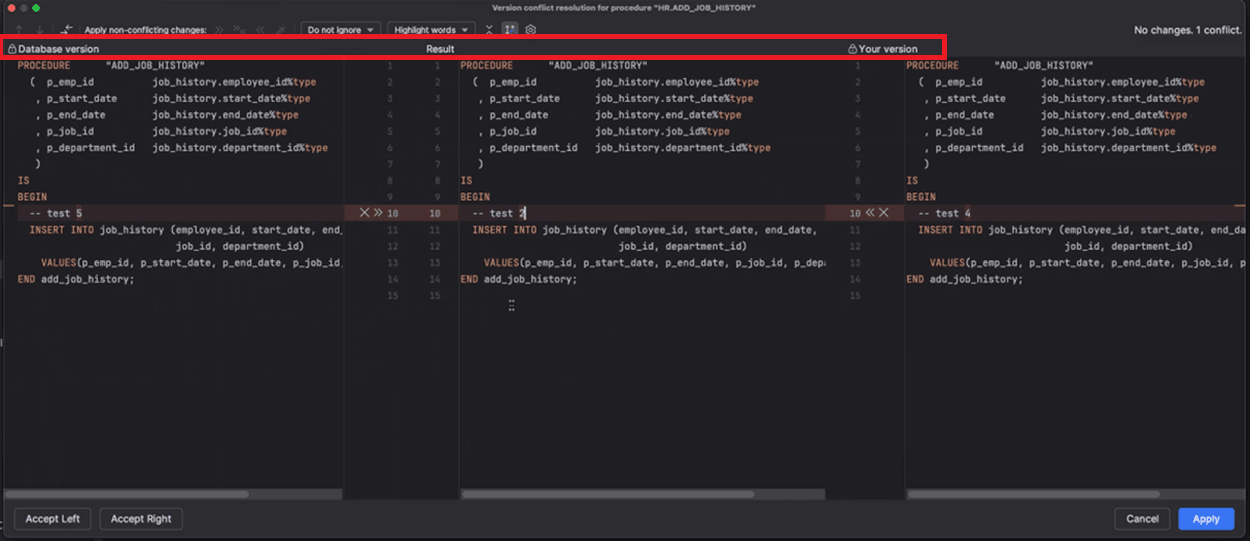Open the 'Do not ignore' whitespace dropdown
The height and width of the screenshot is (541, 1250).
(x=341, y=30)
